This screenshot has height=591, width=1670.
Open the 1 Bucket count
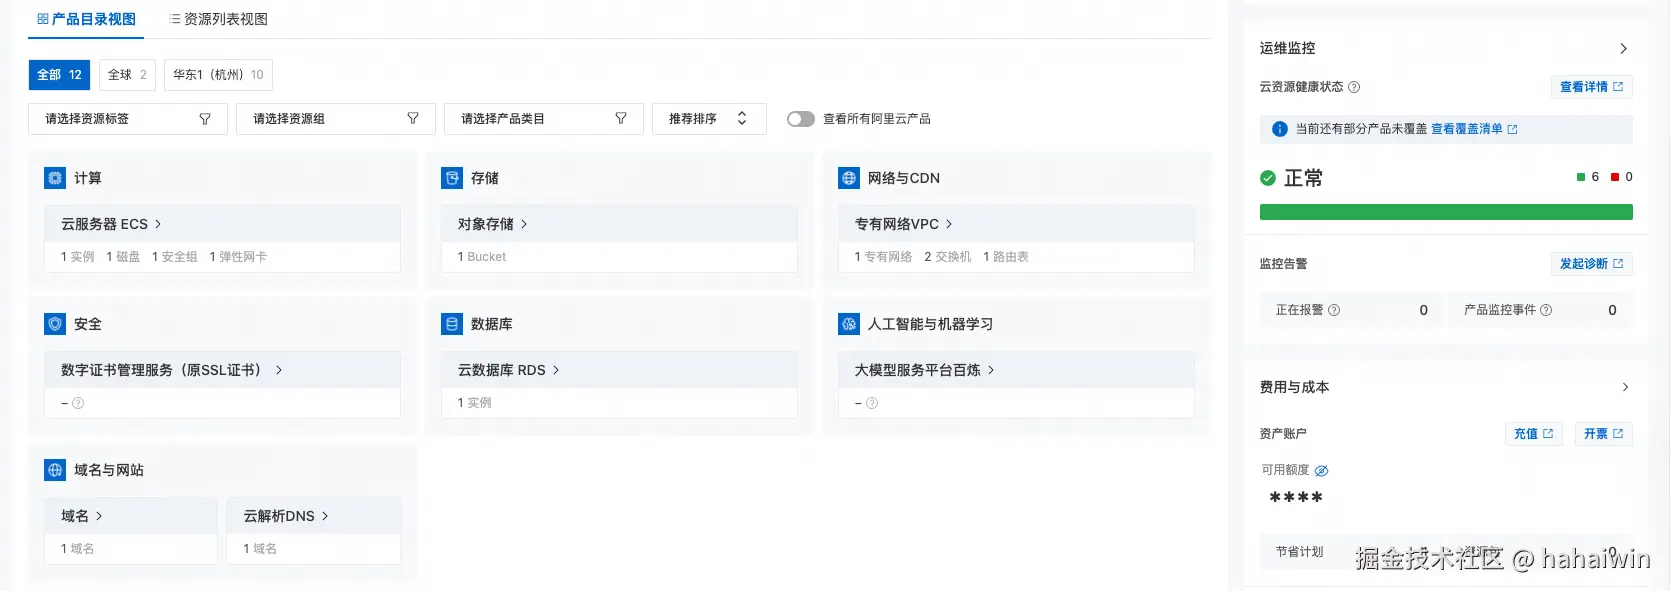[x=482, y=257]
